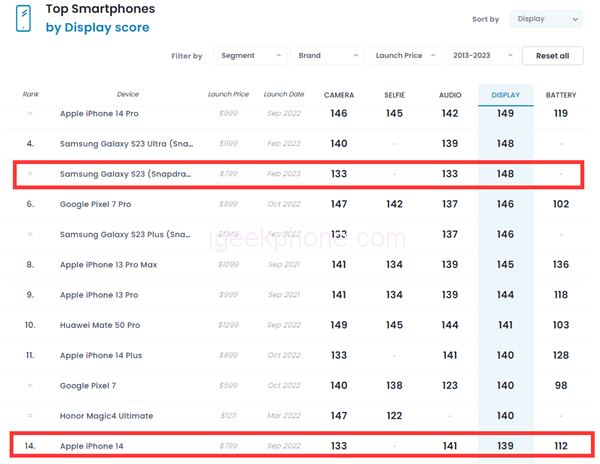The width and height of the screenshot is (600, 464).
Task: Open the 2013-2023 date range dropdown
Action: (483, 56)
